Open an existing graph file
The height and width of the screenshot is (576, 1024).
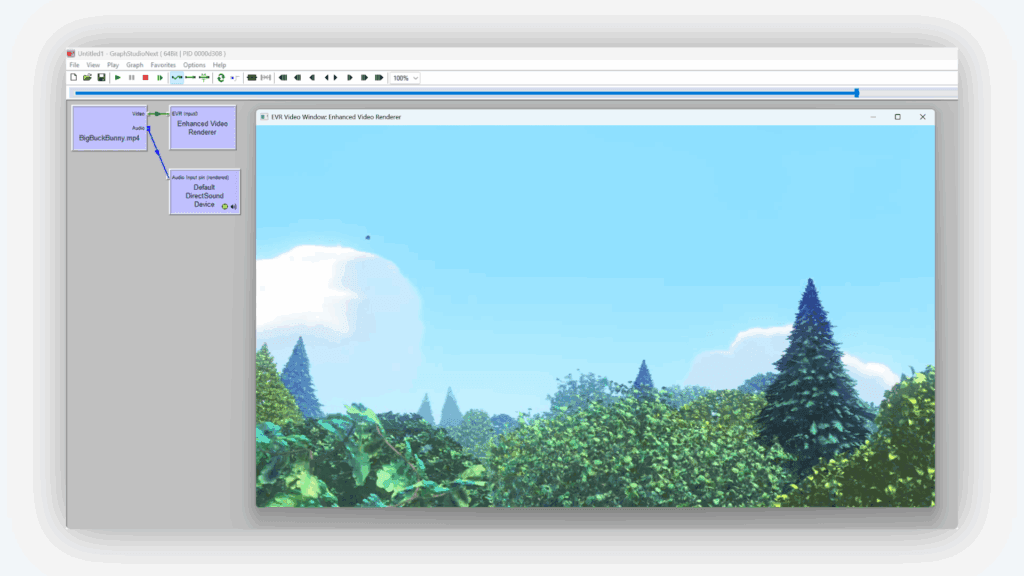pos(86,76)
